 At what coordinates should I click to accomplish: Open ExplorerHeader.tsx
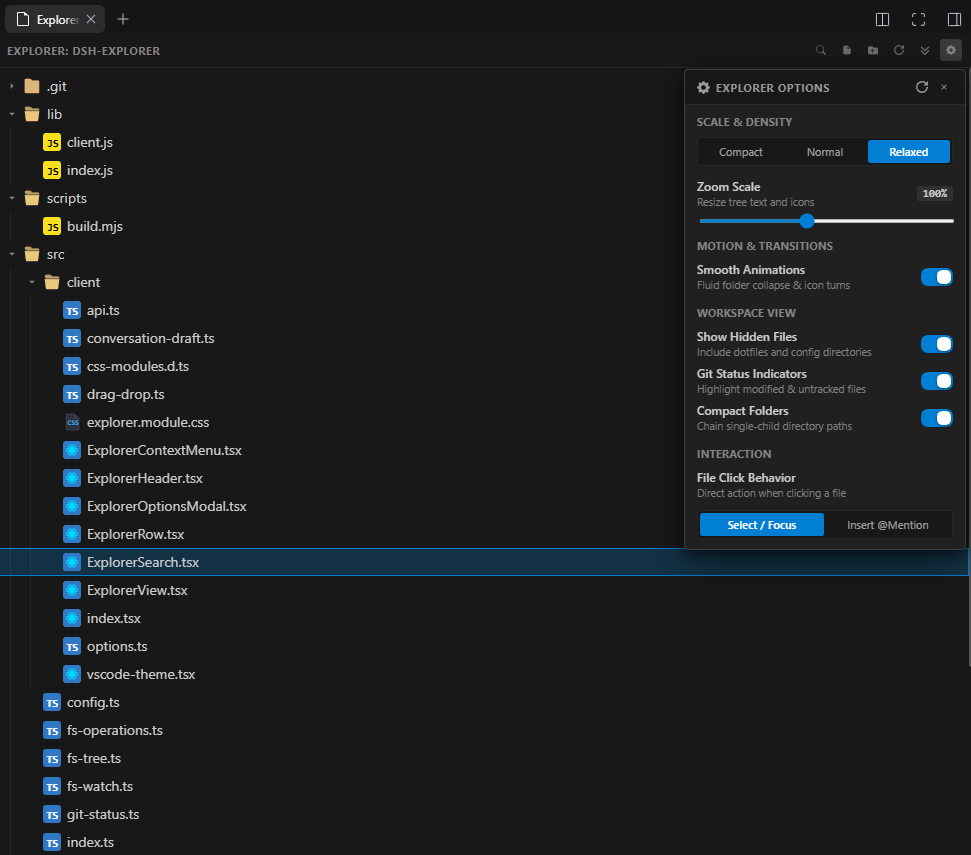[x=144, y=479]
